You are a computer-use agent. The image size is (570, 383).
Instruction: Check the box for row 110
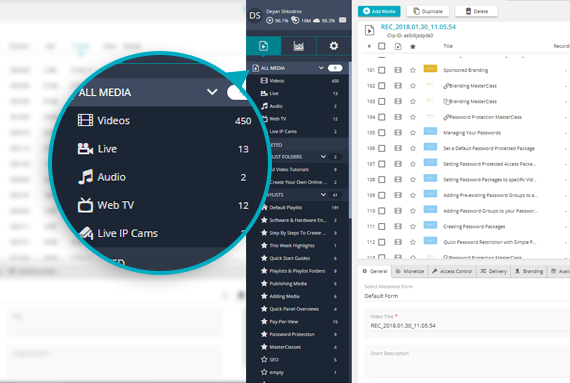coord(382,211)
